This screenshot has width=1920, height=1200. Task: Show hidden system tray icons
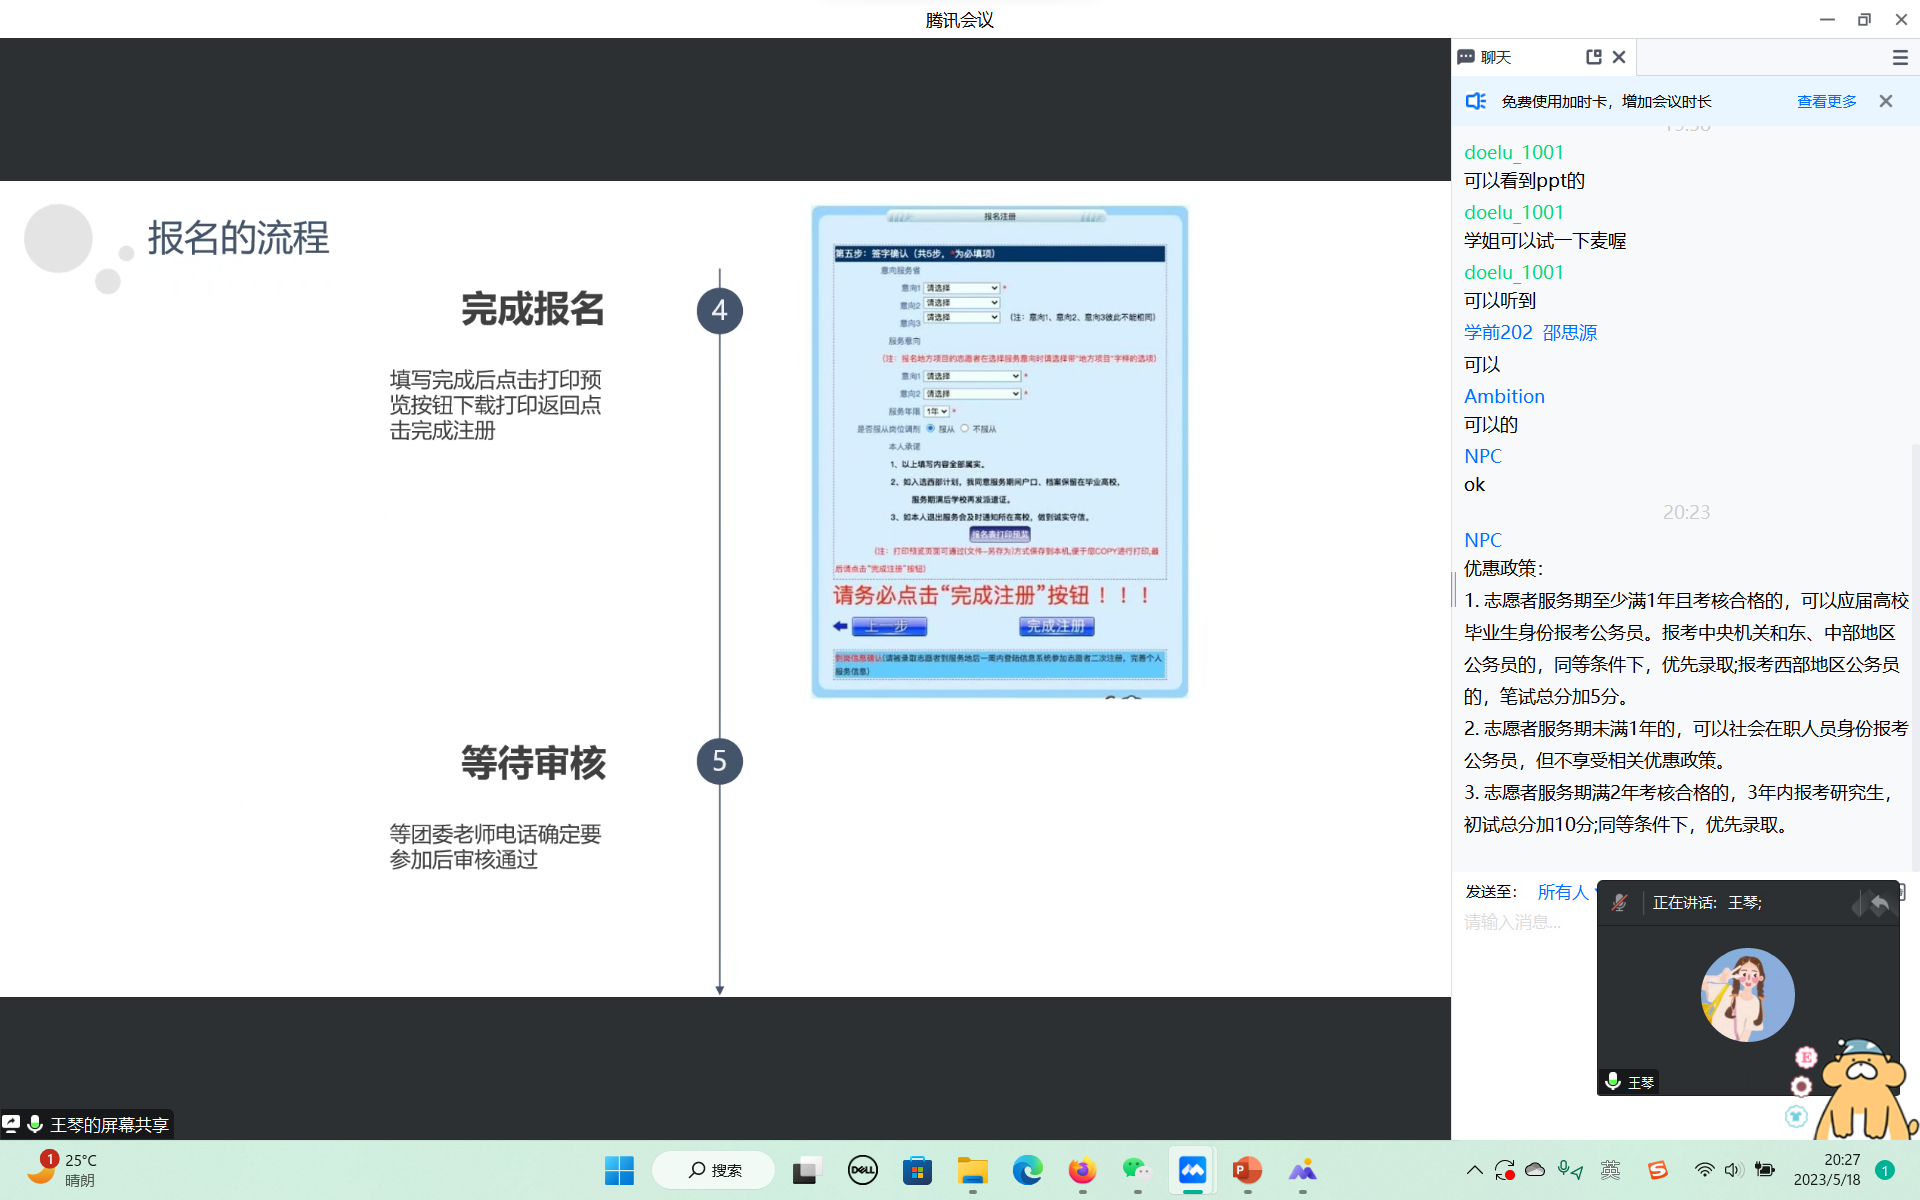coord(1474,1170)
